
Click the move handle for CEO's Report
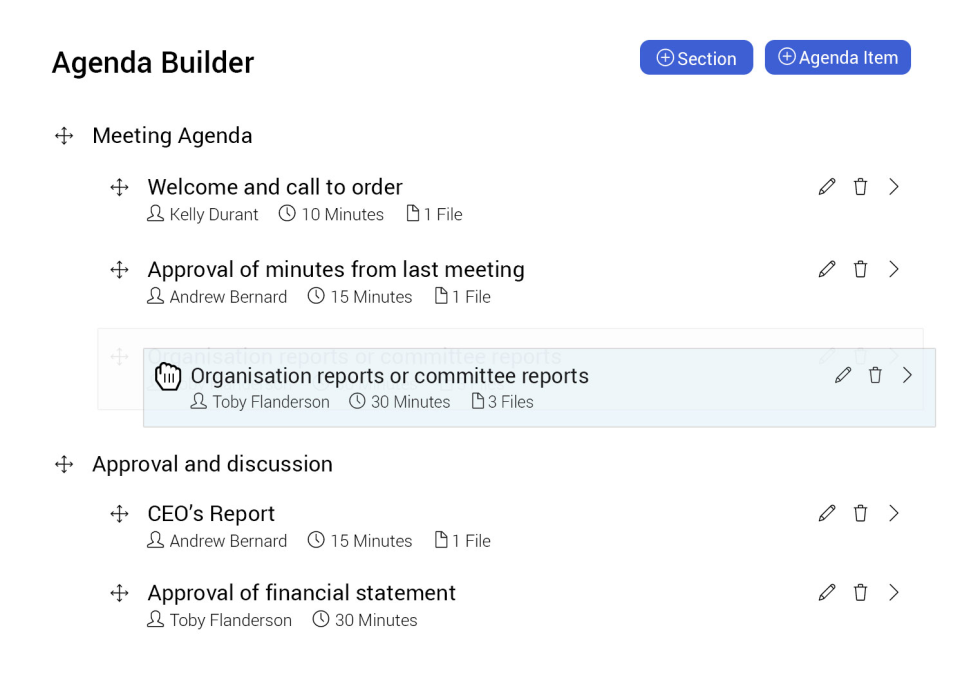pos(119,513)
